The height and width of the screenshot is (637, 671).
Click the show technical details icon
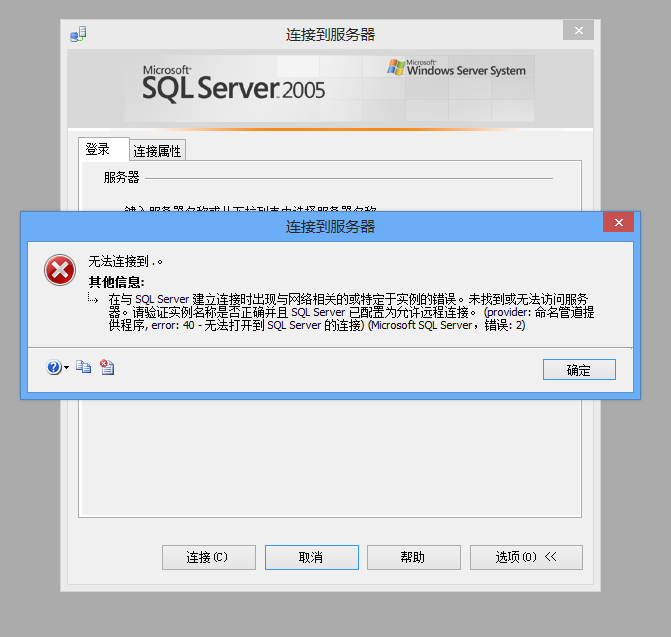pyautogui.click(x=107, y=368)
